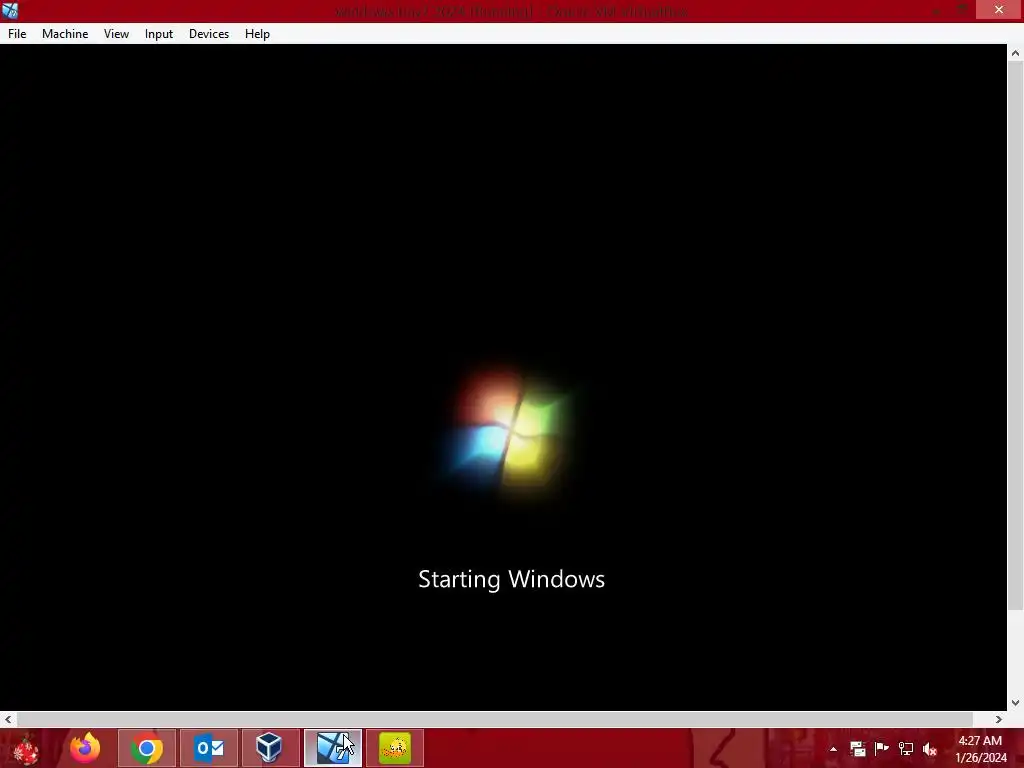Click the Starting Windows text in VM

(x=511, y=579)
